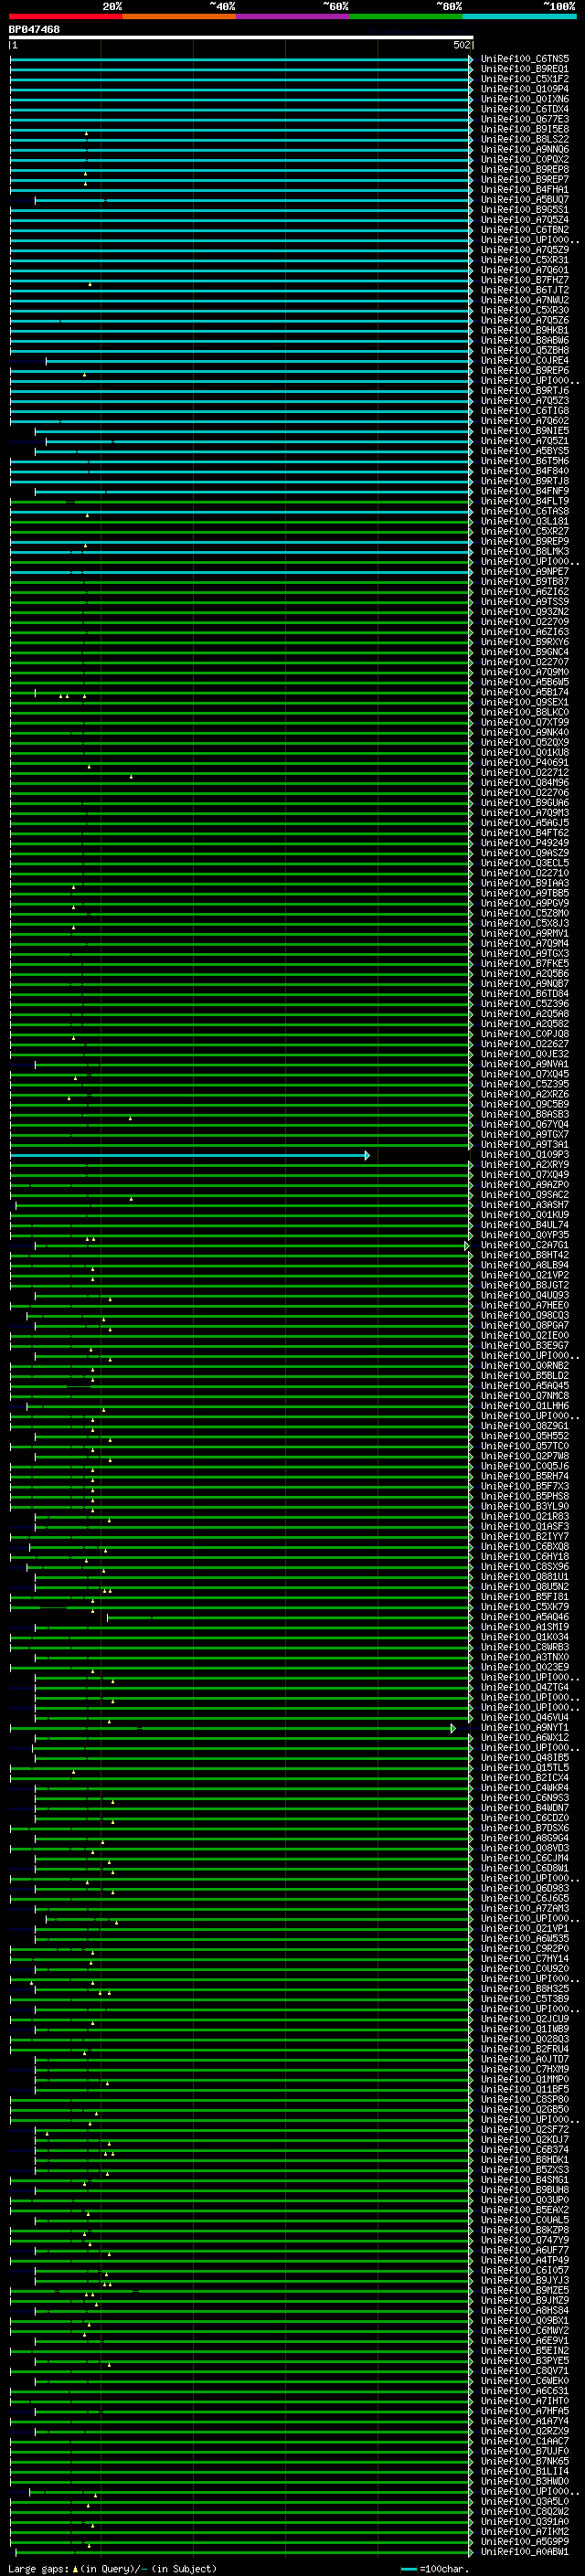This screenshot has height=2576, width=585.
Task: Select the UniRef100_C6TDX4 label
Action: [525, 110]
